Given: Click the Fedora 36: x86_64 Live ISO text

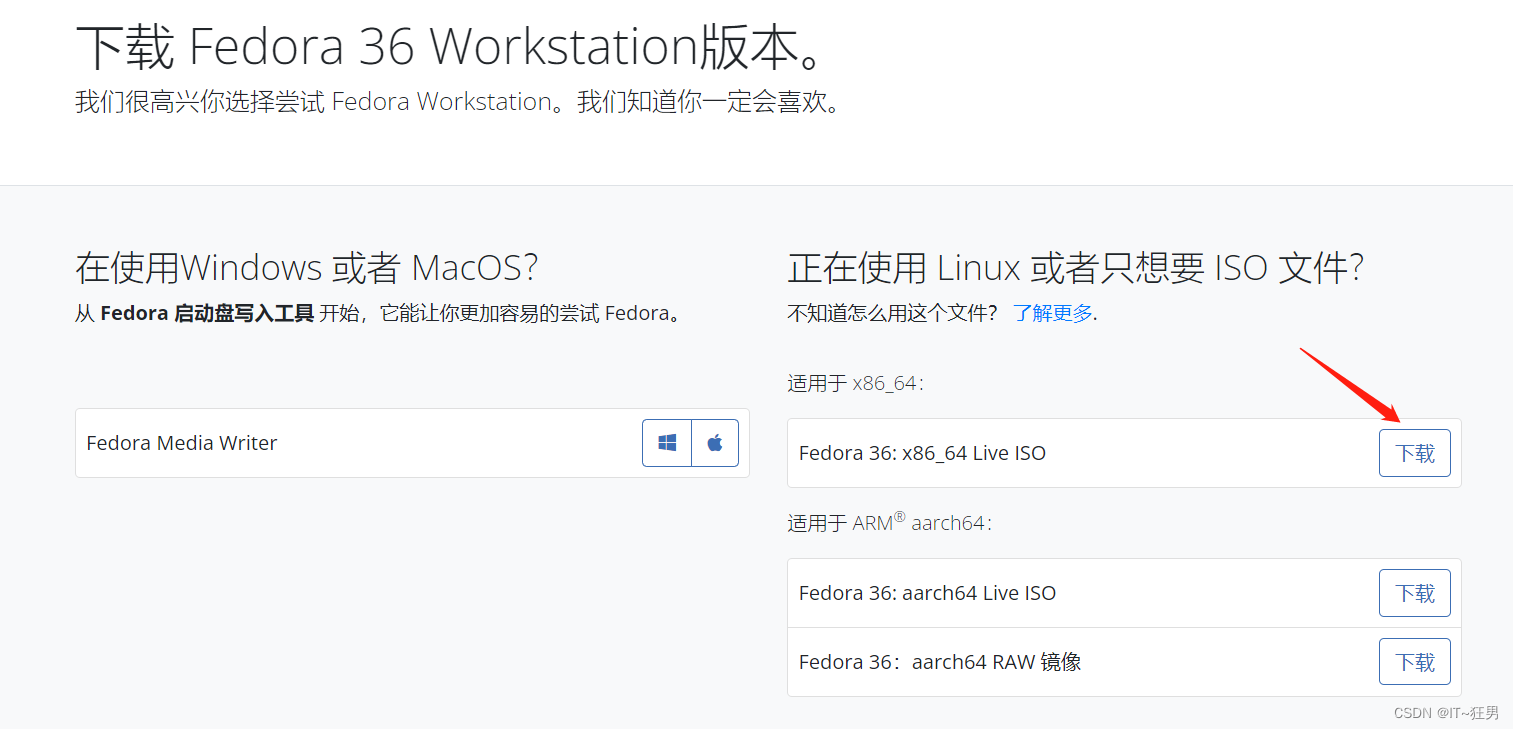Looking at the screenshot, I should tap(922, 453).
